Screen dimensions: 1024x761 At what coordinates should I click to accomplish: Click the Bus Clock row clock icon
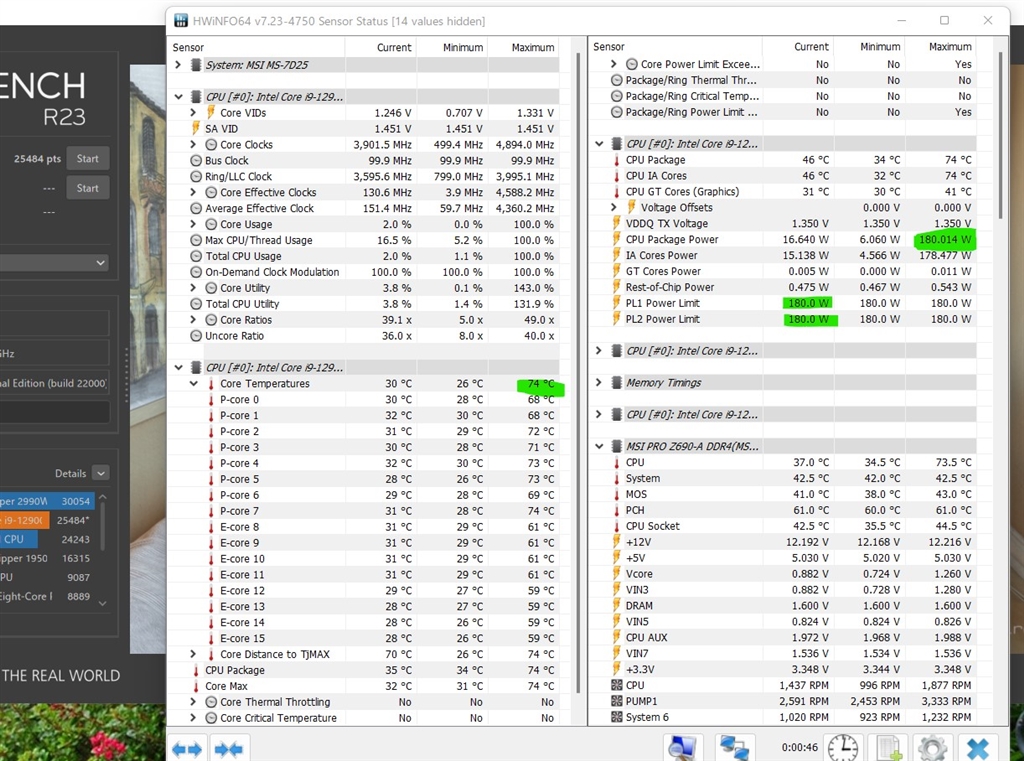pyautogui.click(x=195, y=161)
